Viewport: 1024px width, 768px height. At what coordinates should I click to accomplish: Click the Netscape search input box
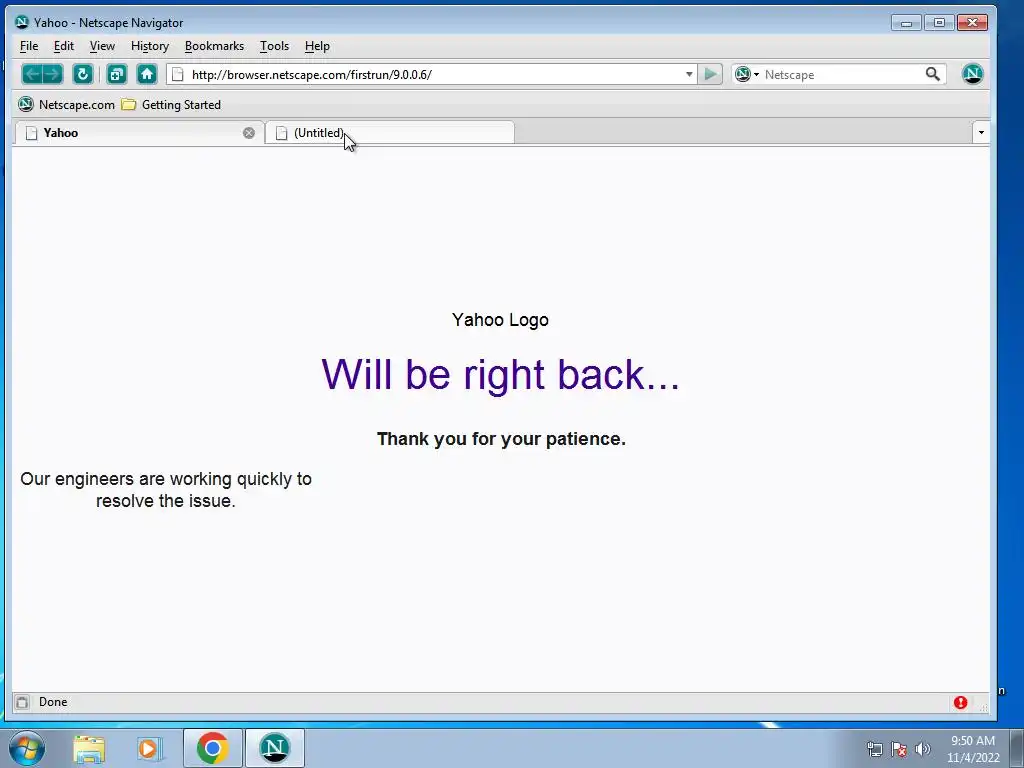841,74
